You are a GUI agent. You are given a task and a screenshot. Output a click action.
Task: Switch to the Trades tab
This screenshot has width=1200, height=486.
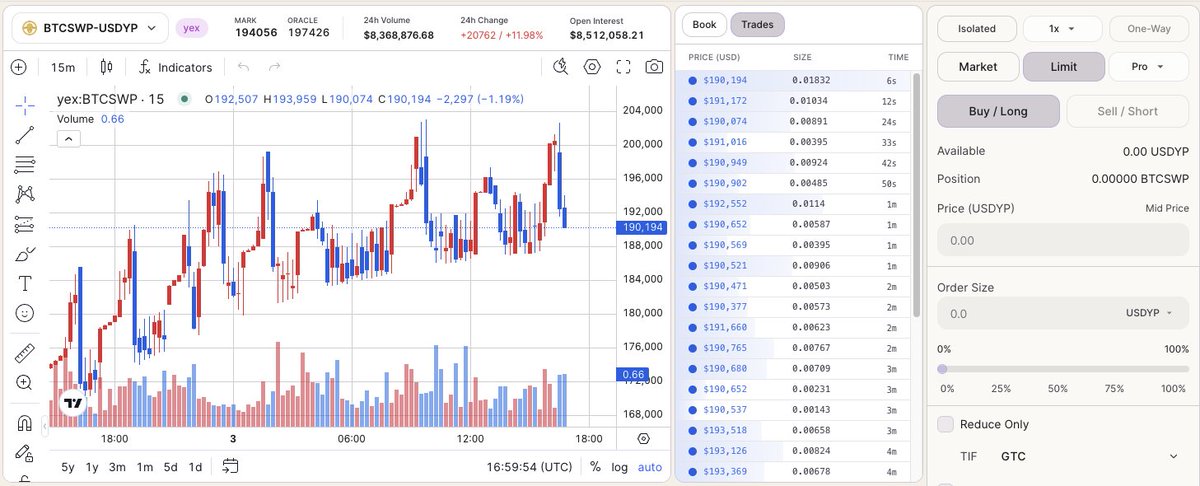point(758,24)
